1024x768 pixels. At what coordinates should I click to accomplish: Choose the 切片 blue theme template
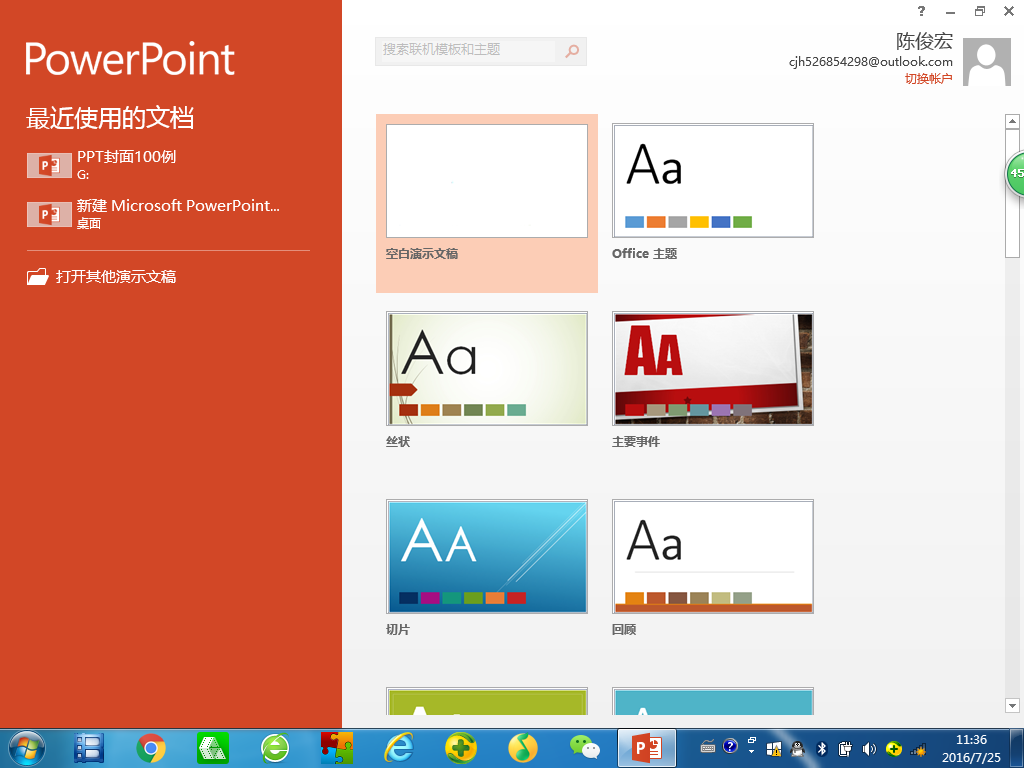pos(487,556)
